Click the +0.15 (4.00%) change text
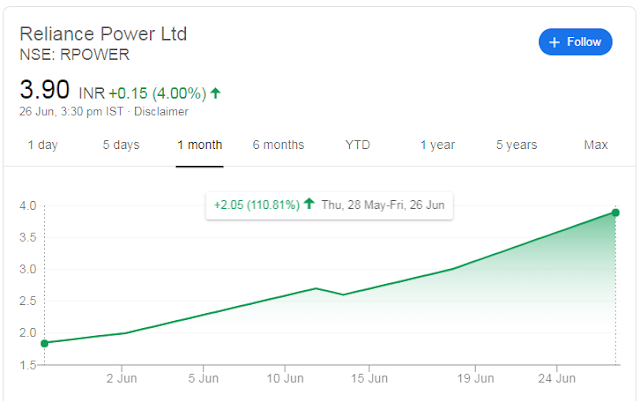 tap(158, 93)
